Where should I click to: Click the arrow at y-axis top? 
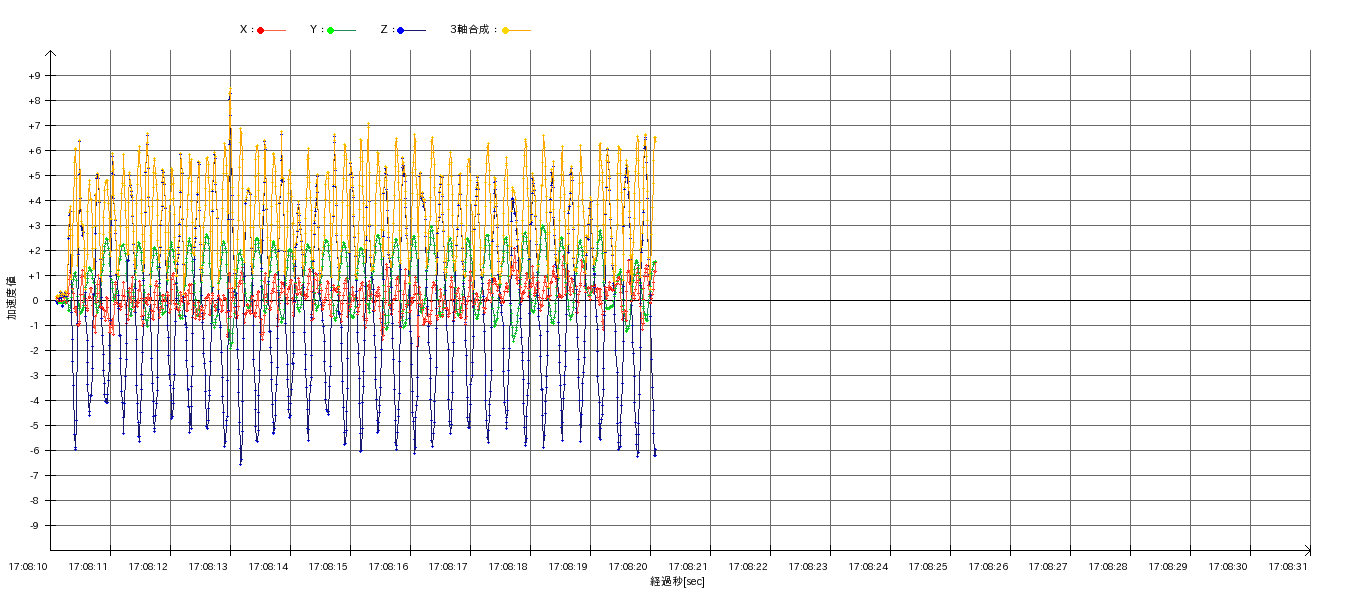point(50,53)
